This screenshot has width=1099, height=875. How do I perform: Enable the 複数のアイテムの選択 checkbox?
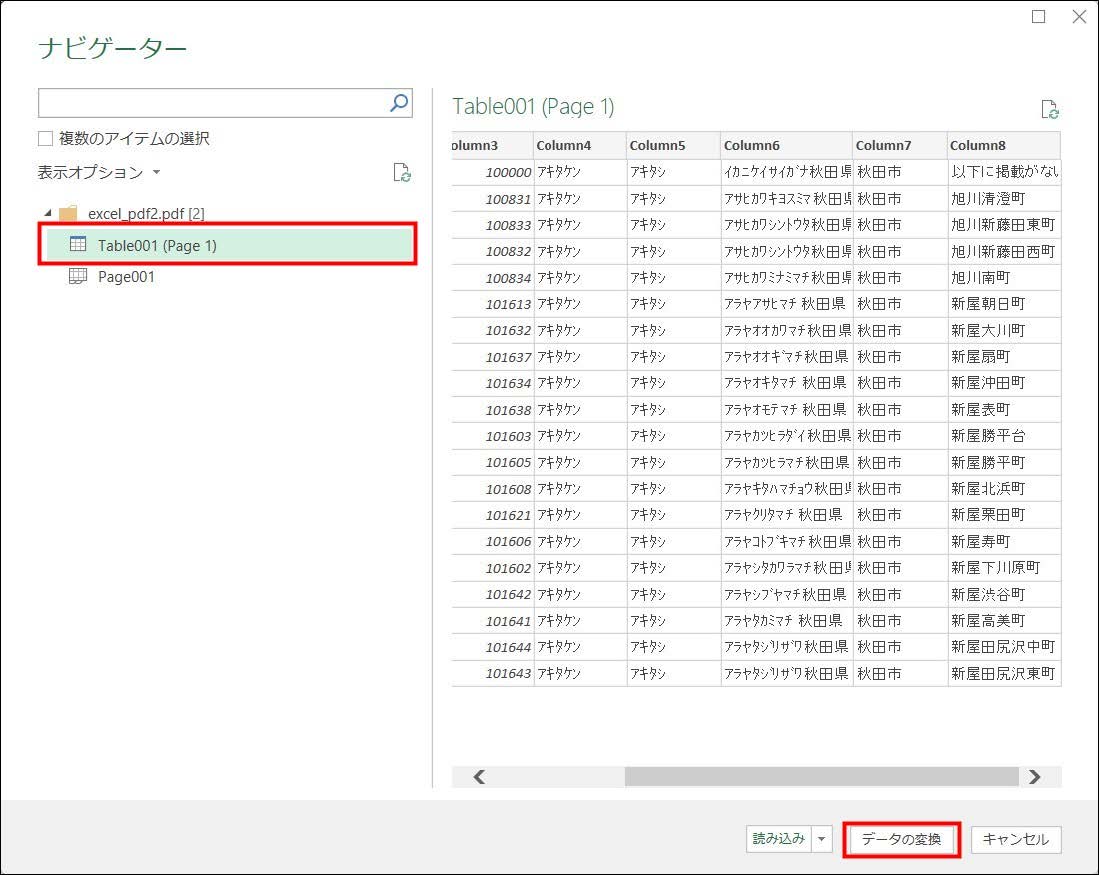pyautogui.click(x=46, y=139)
